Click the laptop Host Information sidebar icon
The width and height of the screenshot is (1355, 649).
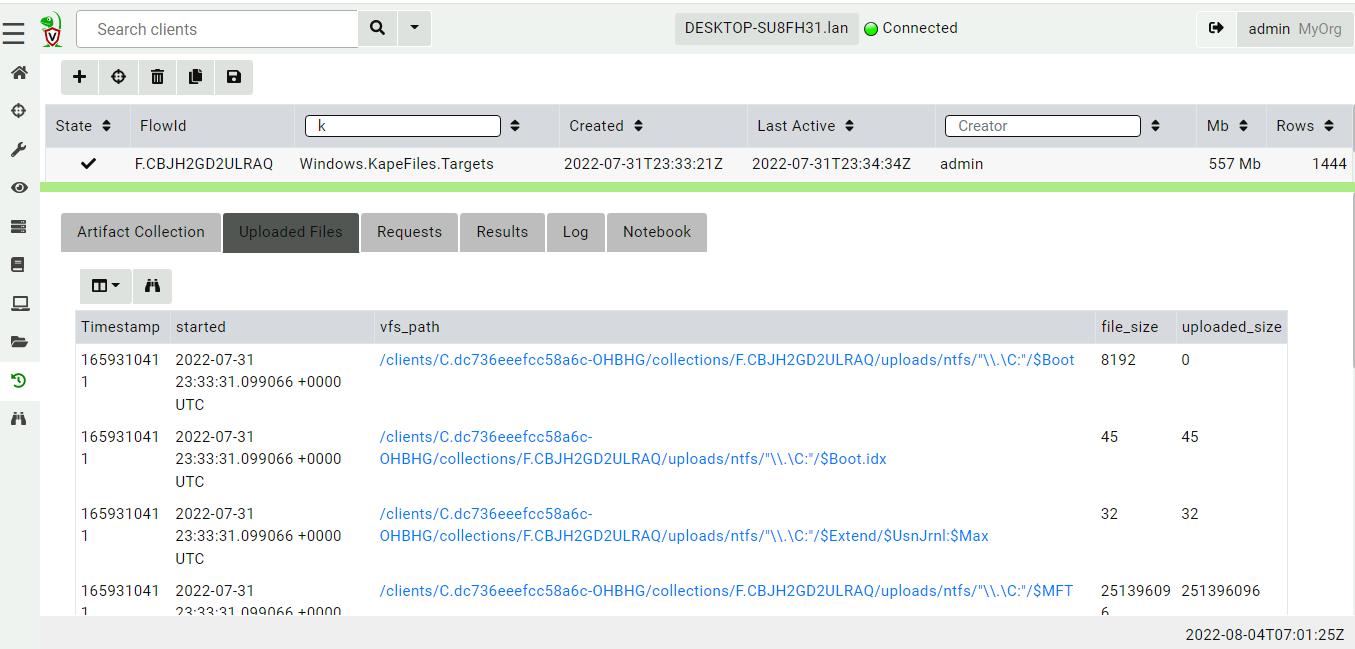click(x=18, y=303)
